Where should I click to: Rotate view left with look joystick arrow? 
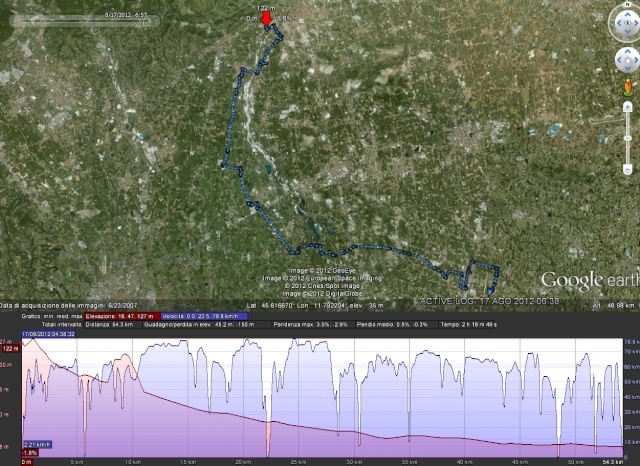pyautogui.click(x=618, y=23)
